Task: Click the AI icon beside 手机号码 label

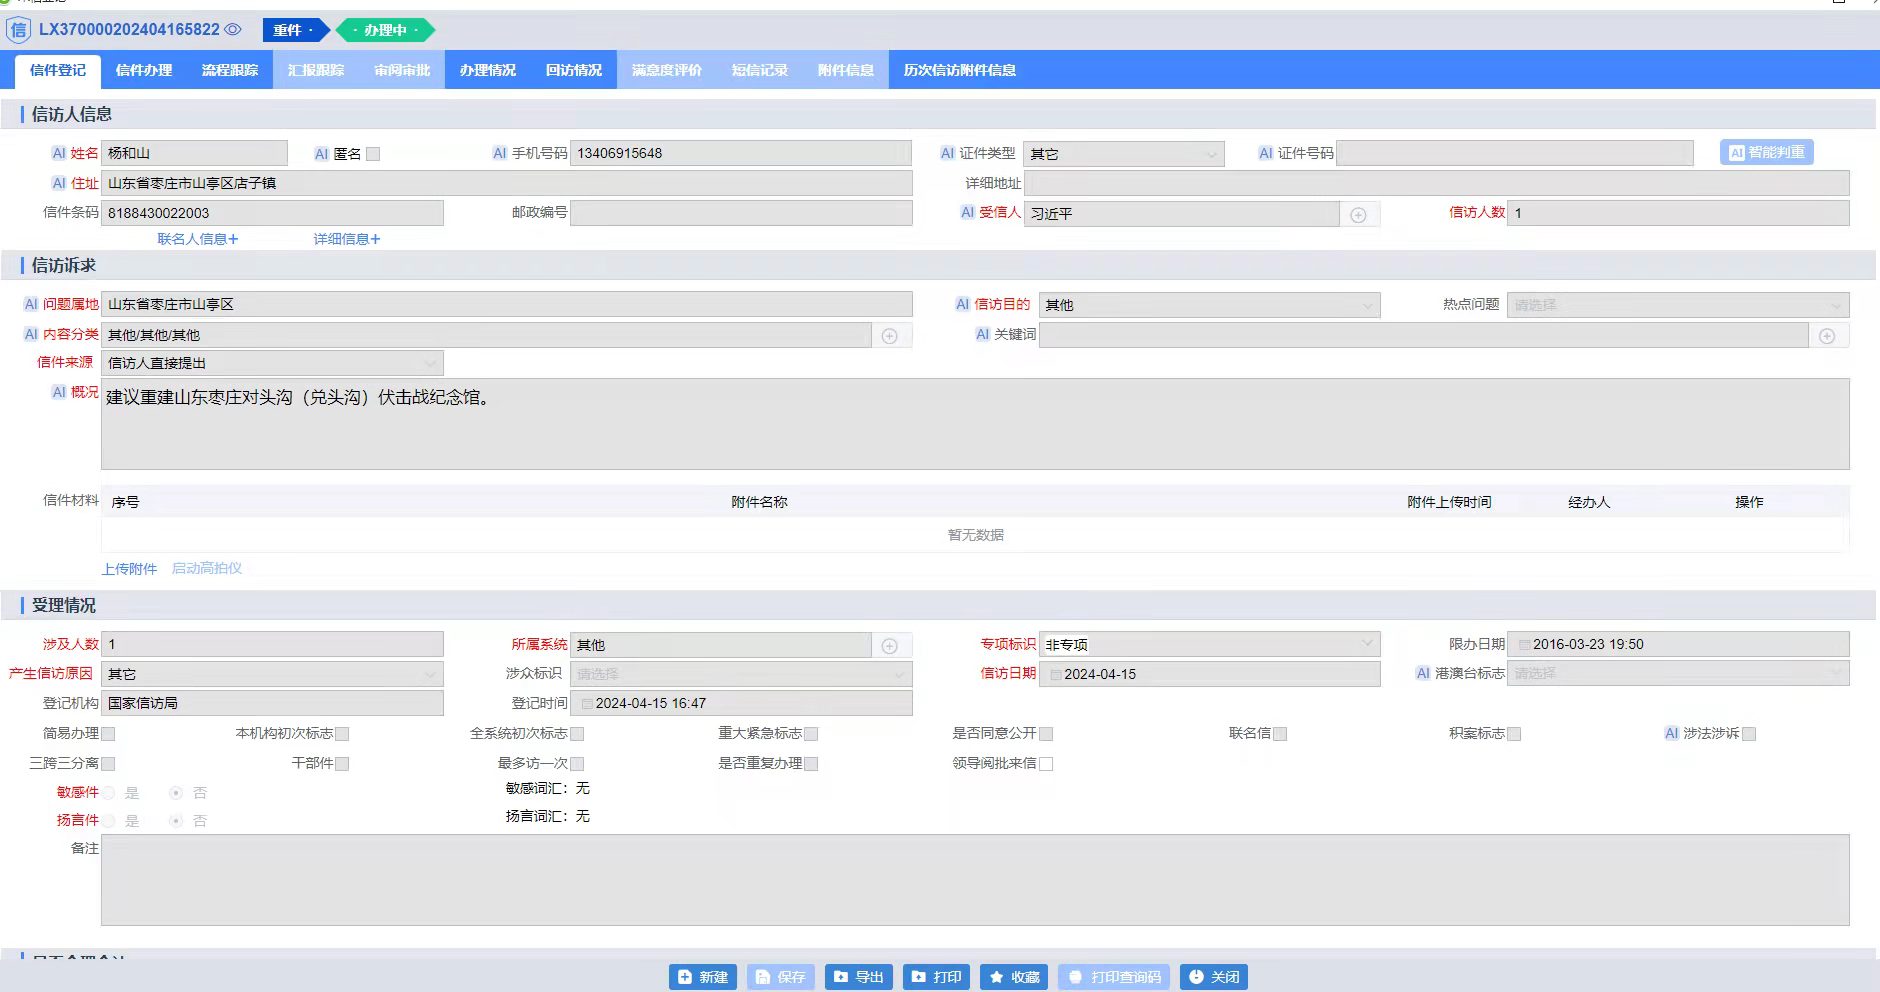Action: 500,153
